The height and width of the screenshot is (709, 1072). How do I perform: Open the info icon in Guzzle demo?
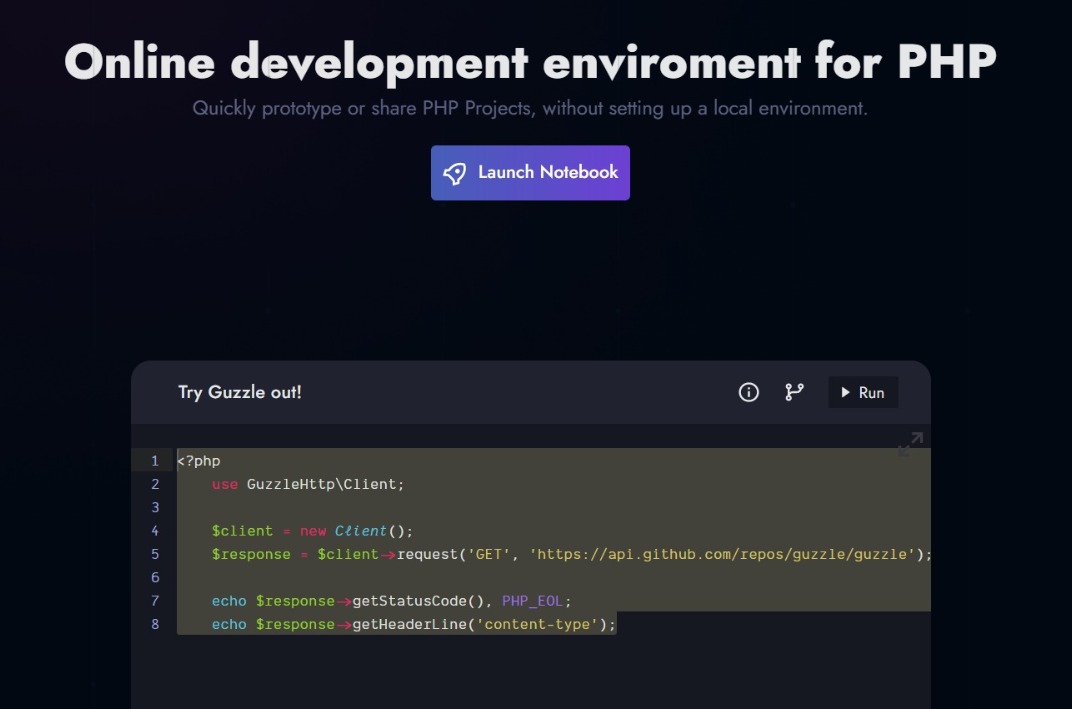tap(749, 392)
